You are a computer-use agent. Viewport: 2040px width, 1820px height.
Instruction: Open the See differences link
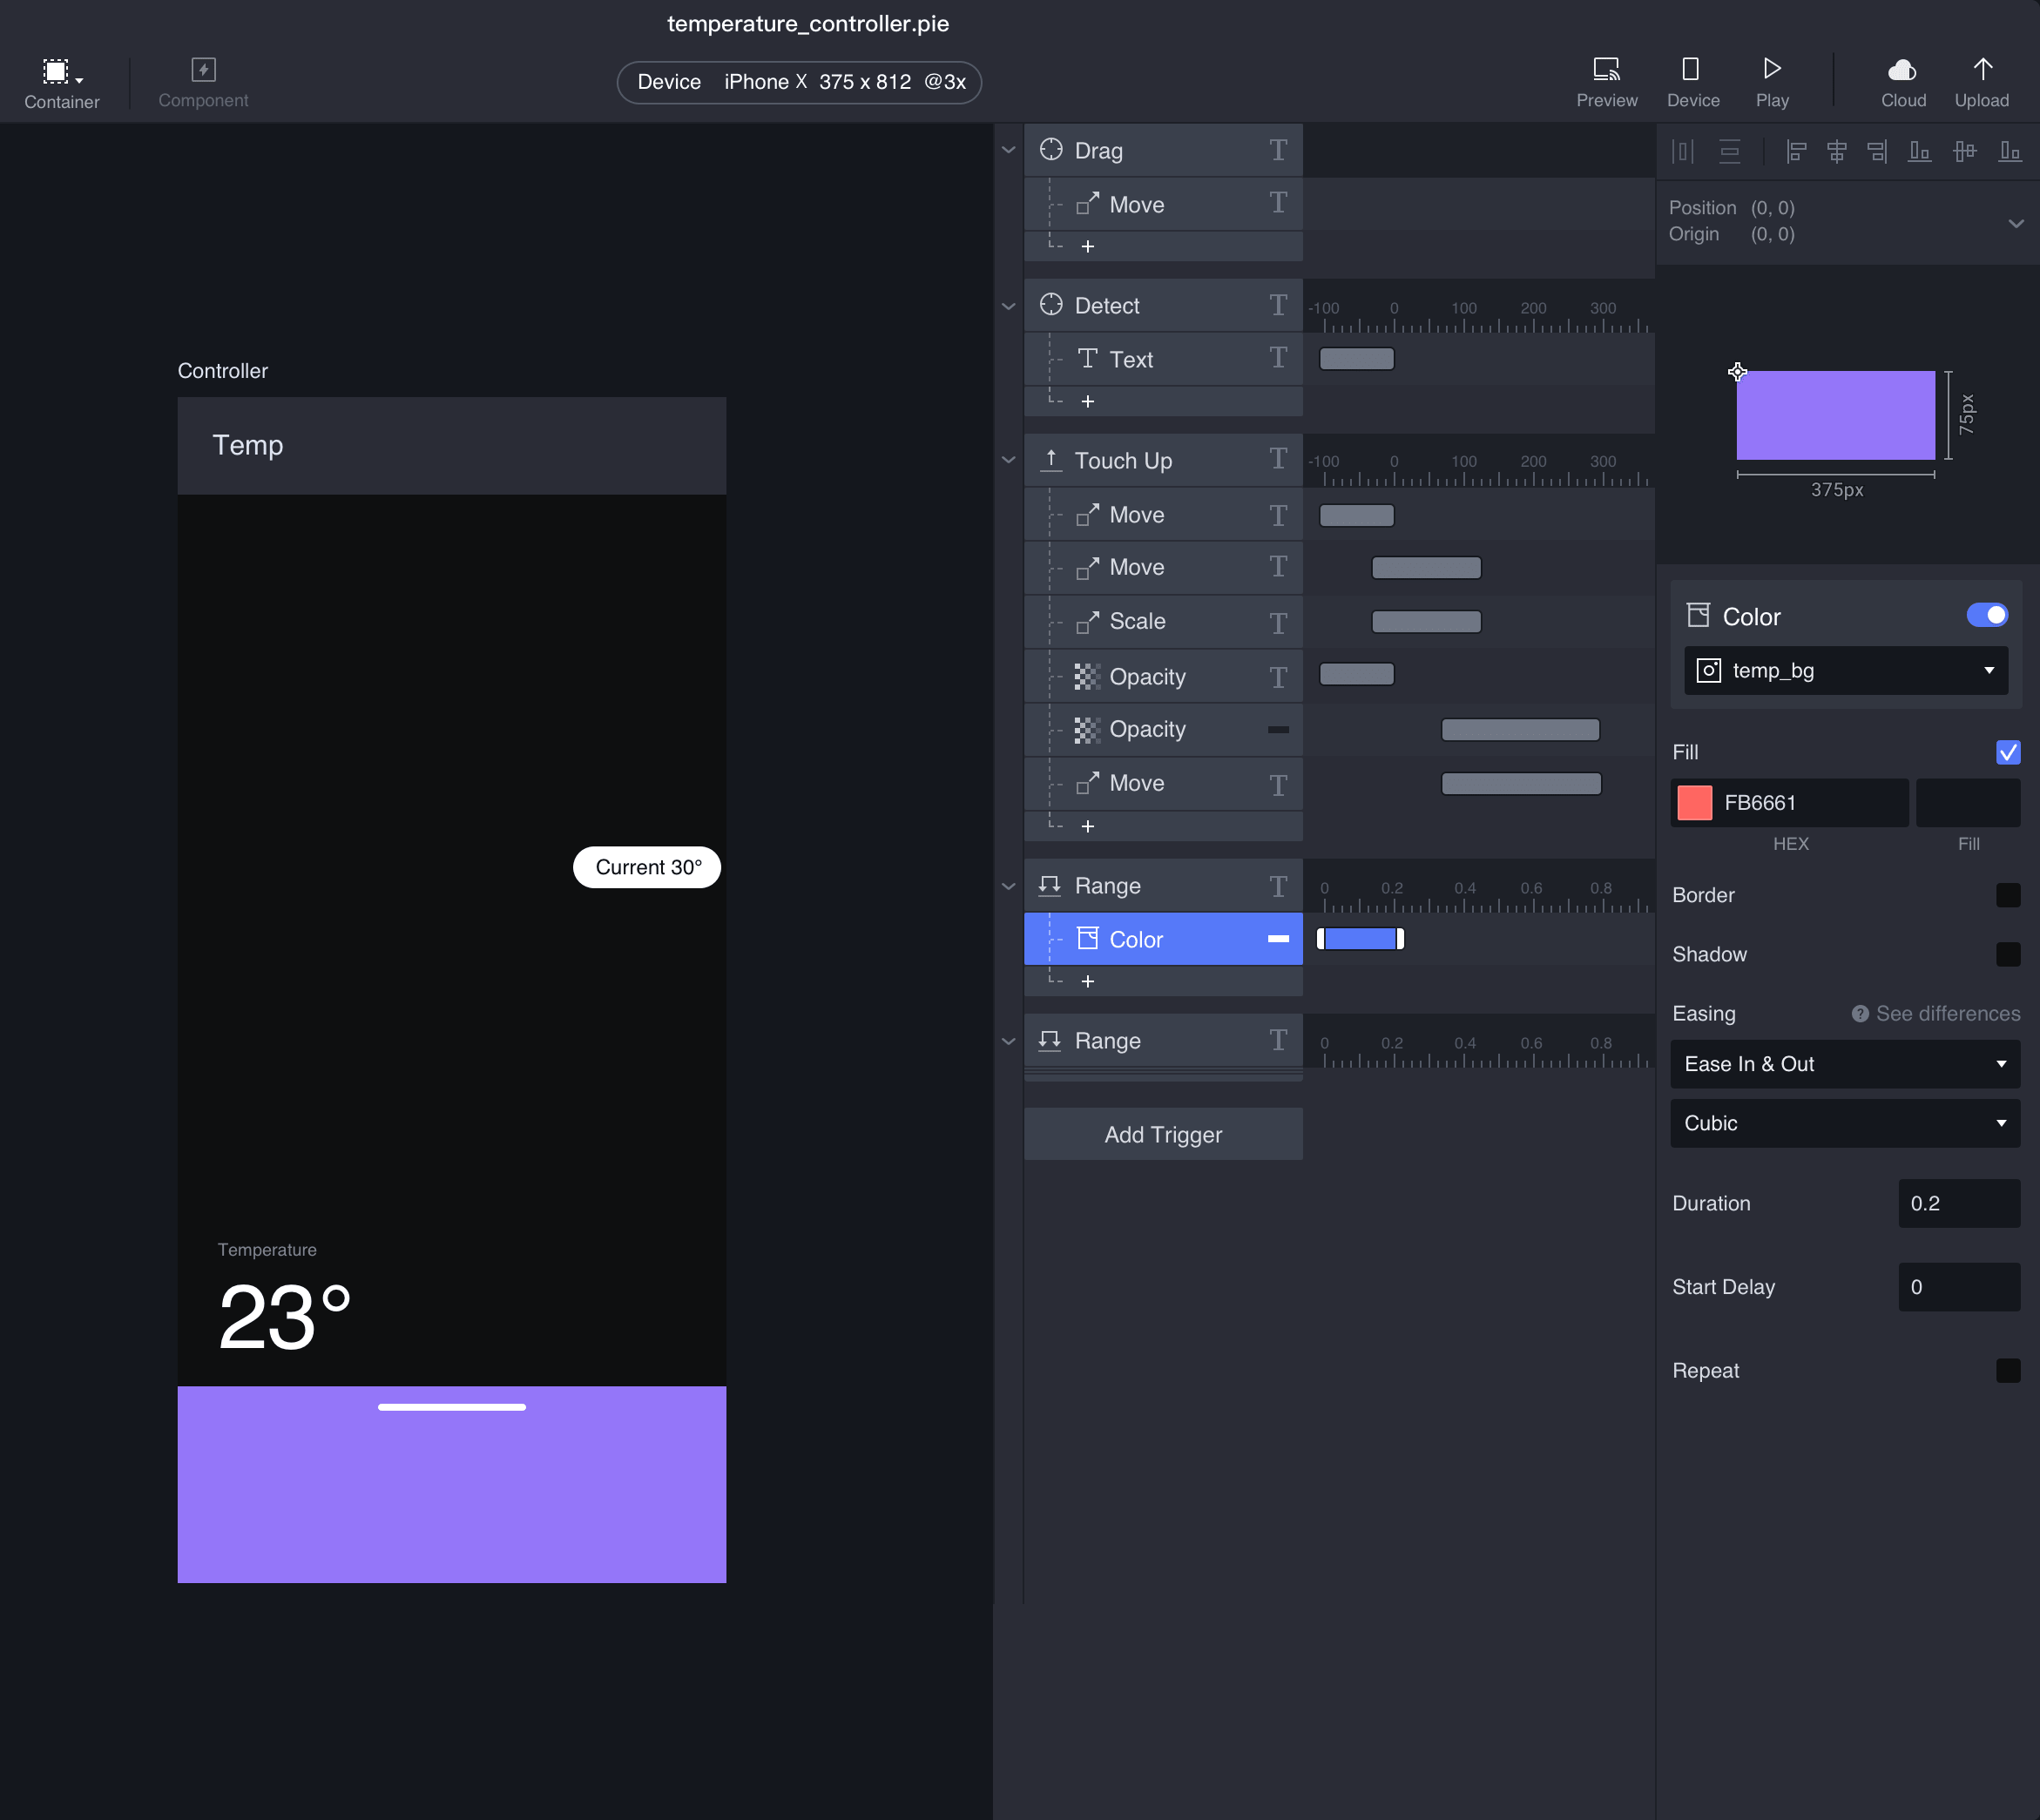point(1946,1013)
